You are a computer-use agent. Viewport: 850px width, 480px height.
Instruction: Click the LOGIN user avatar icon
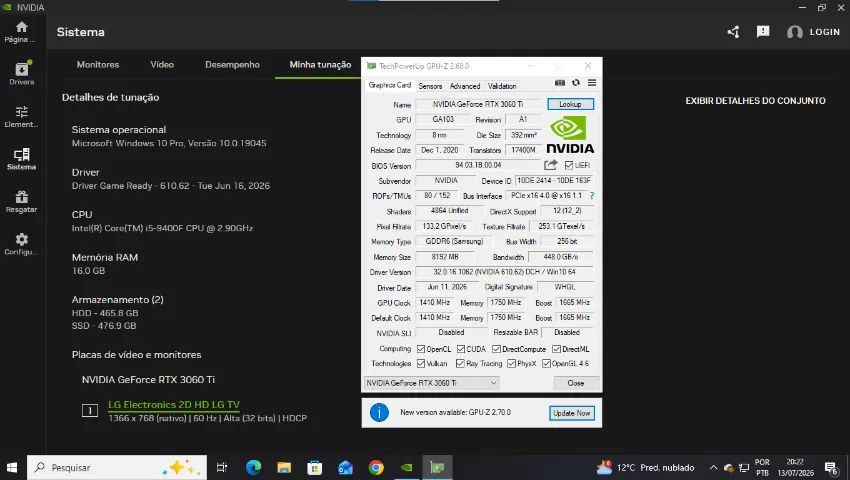(795, 32)
